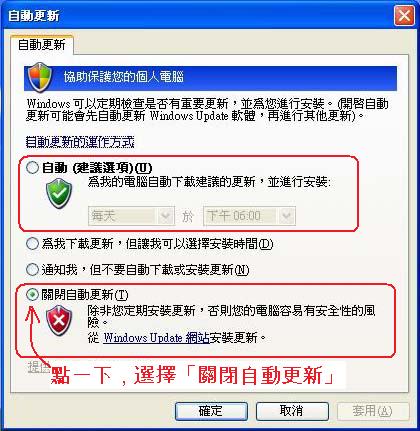
Task: Click the 套用(A) button
Action: tap(373, 411)
